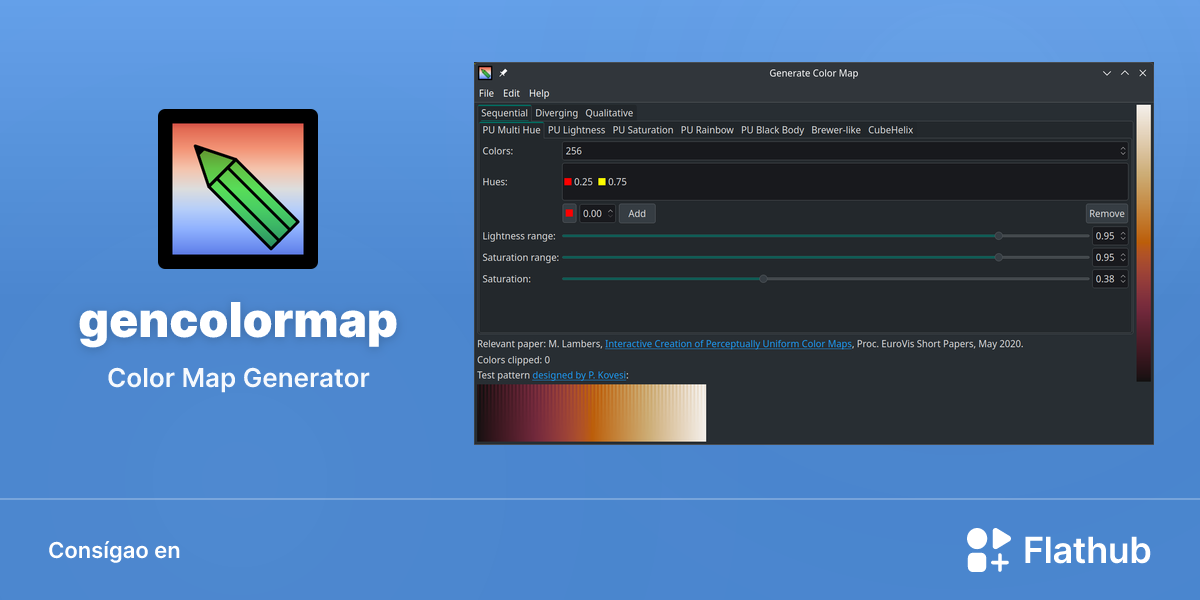The width and height of the screenshot is (1200, 600).
Task: Click the hue value spinbox arrows
Action: point(610,213)
